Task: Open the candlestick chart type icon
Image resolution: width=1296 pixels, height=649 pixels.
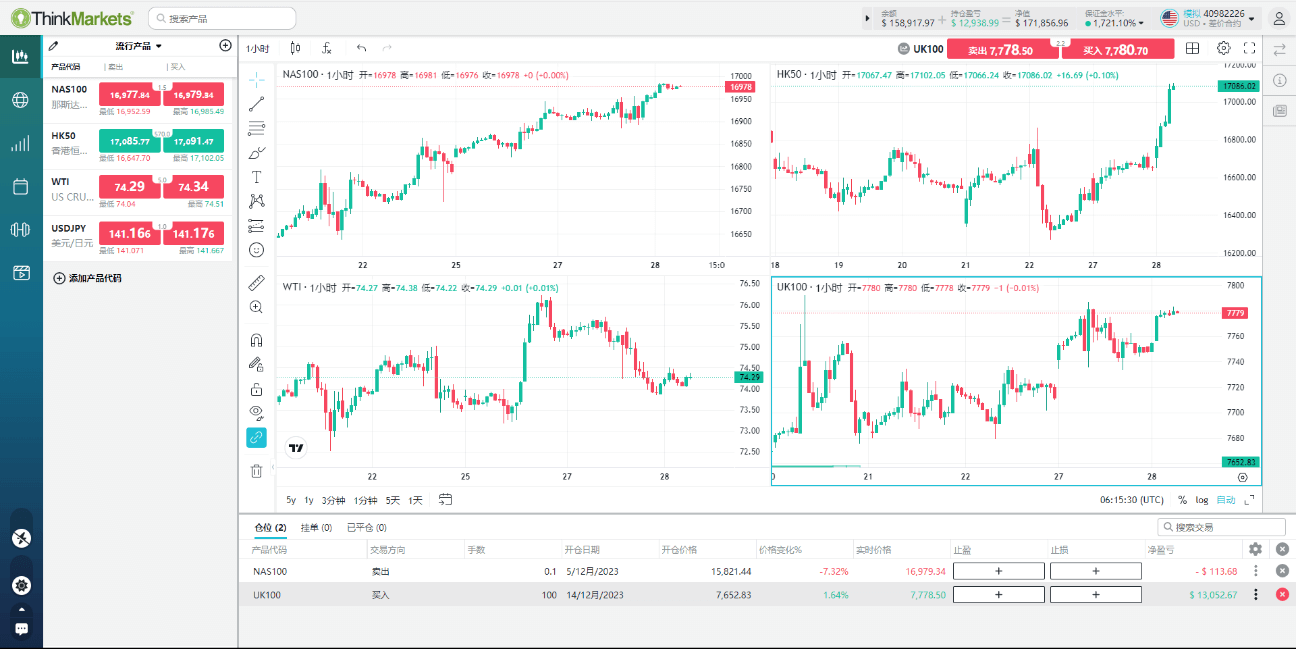Action: [x=295, y=48]
